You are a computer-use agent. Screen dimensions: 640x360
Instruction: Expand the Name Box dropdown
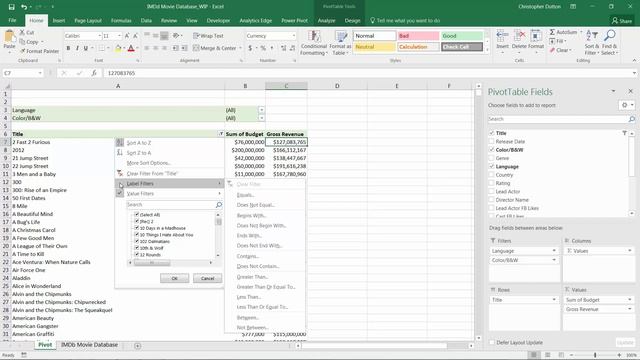[40, 73]
